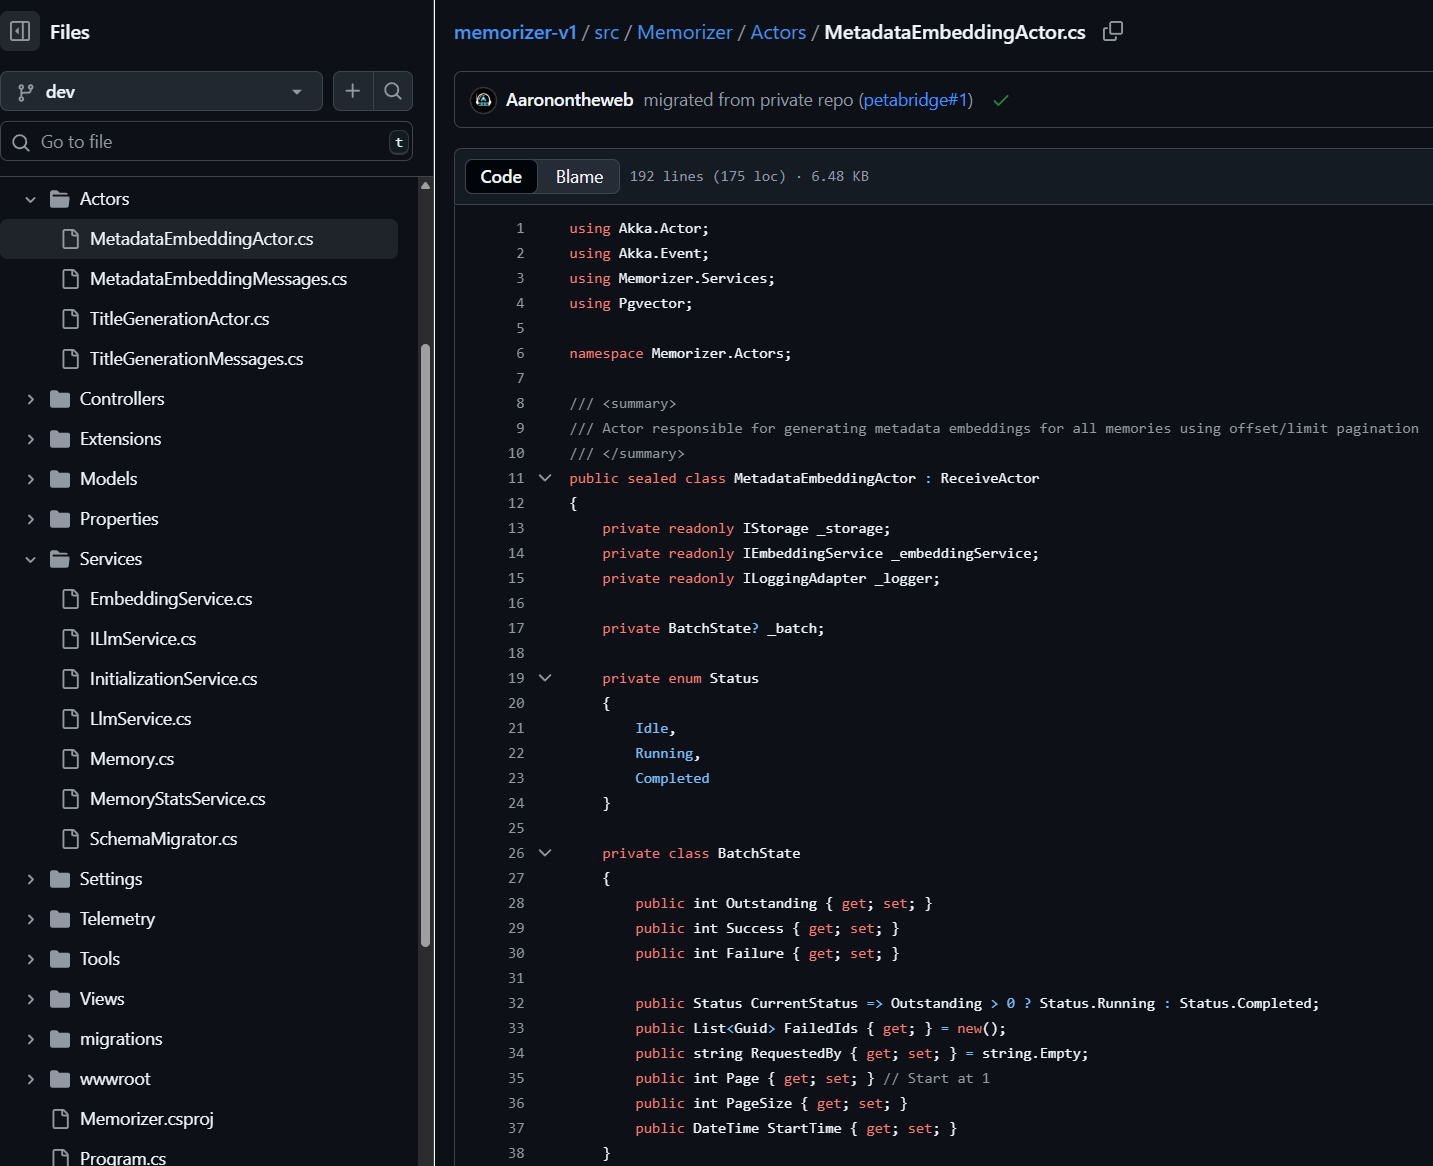
Task: Fold the BatchState class code block
Action: [x=545, y=853]
